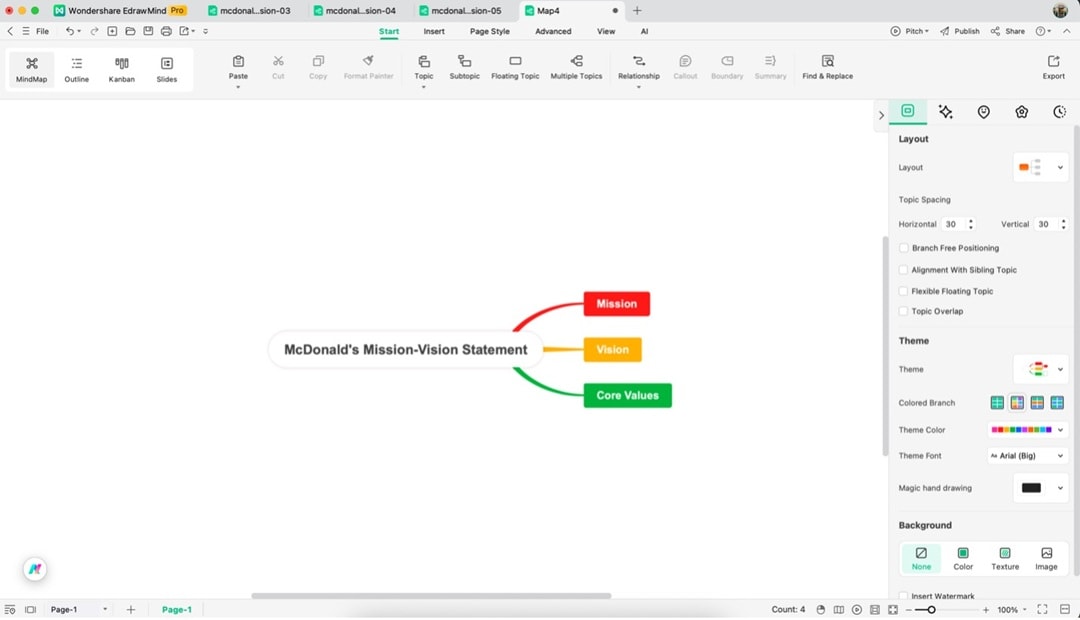This screenshot has height=620, width=1080.
Task: Select Image background option
Action: click(x=1046, y=558)
